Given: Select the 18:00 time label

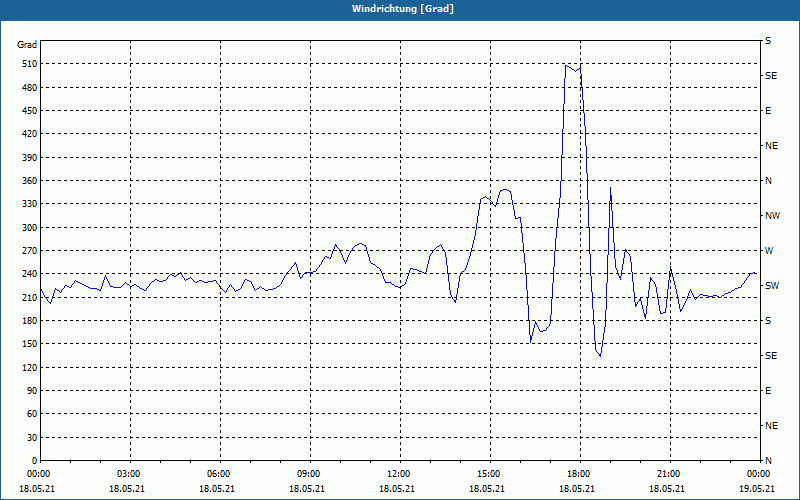Looking at the screenshot, I should 578,474.
